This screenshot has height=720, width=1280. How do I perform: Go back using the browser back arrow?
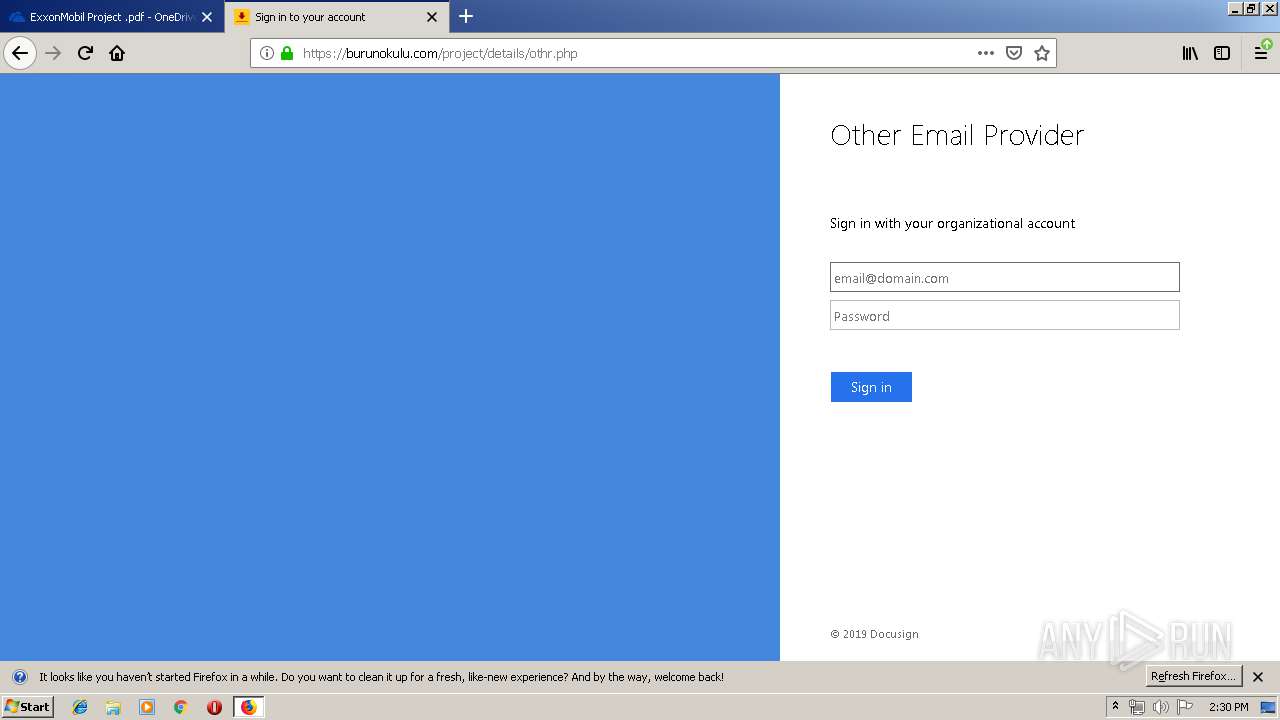pyautogui.click(x=20, y=53)
